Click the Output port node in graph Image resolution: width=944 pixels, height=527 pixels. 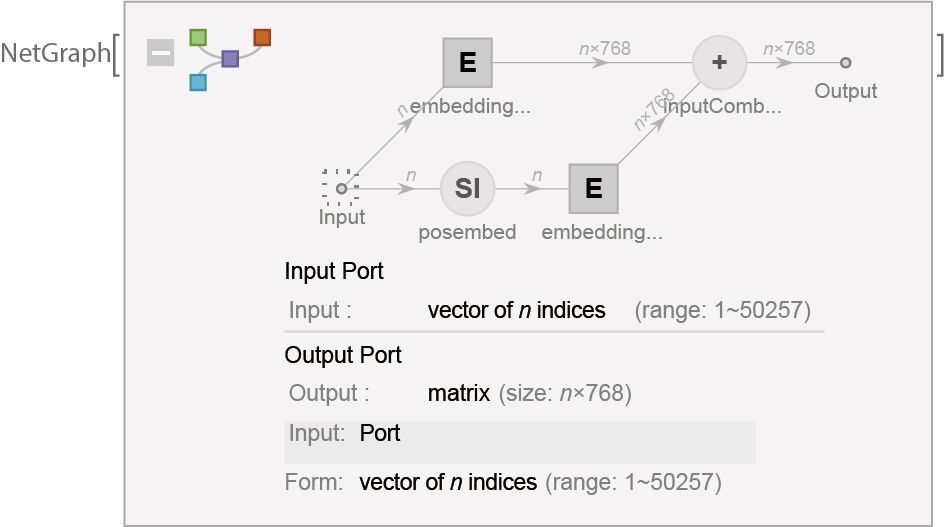tap(845, 63)
